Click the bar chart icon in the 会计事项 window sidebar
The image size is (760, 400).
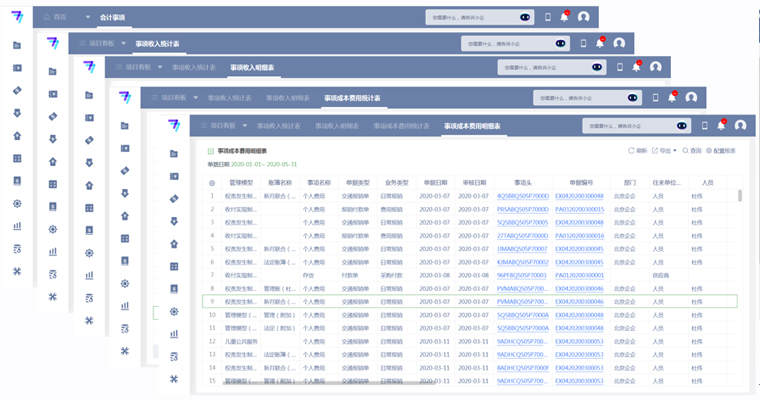pos(17,226)
